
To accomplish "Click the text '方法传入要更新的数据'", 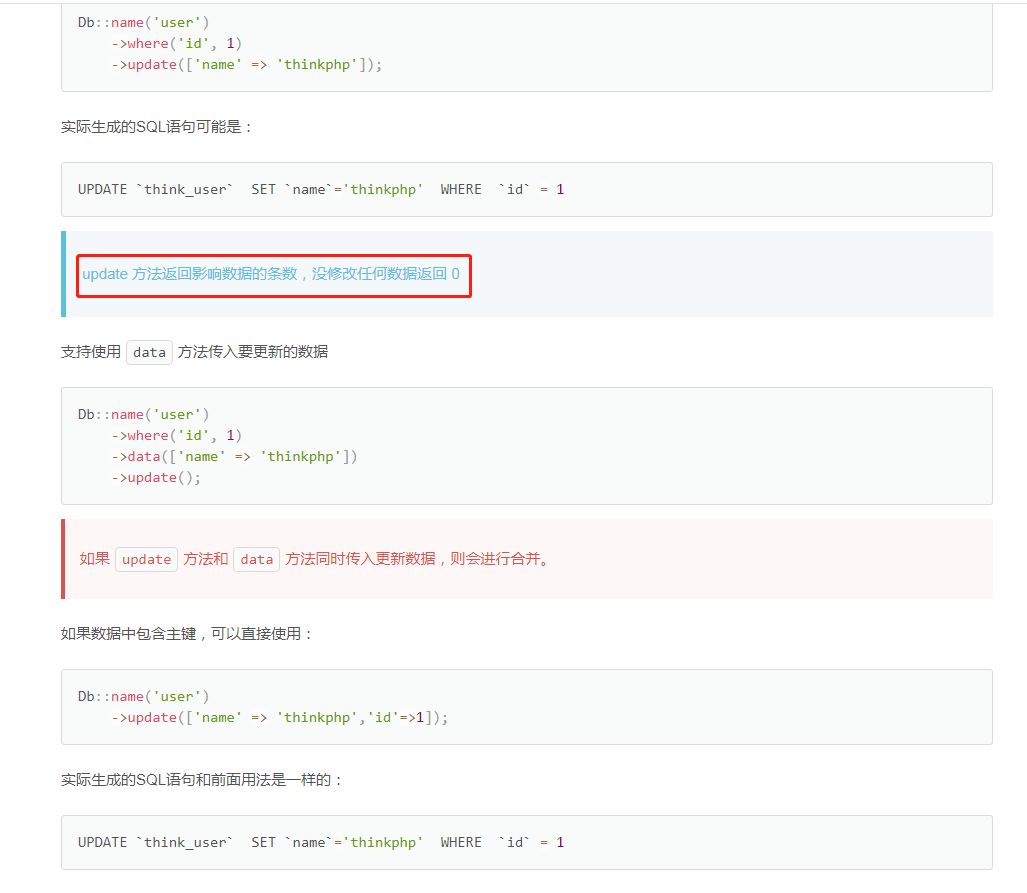I will pyautogui.click(x=253, y=352).
